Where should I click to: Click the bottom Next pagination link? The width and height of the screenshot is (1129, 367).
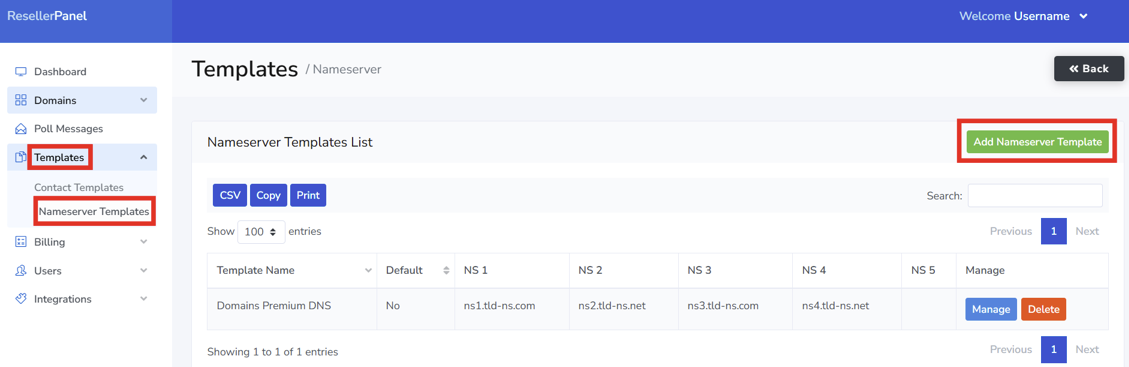click(1087, 349)
